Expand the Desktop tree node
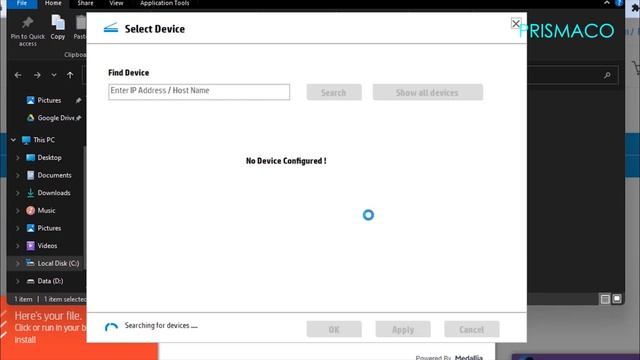Screen dimensions: 640x360 click(18, 158)
